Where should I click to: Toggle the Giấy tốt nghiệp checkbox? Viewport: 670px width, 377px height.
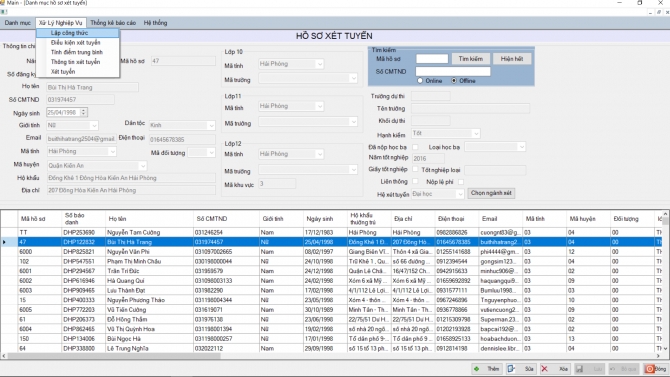click(x=415, y=169)
